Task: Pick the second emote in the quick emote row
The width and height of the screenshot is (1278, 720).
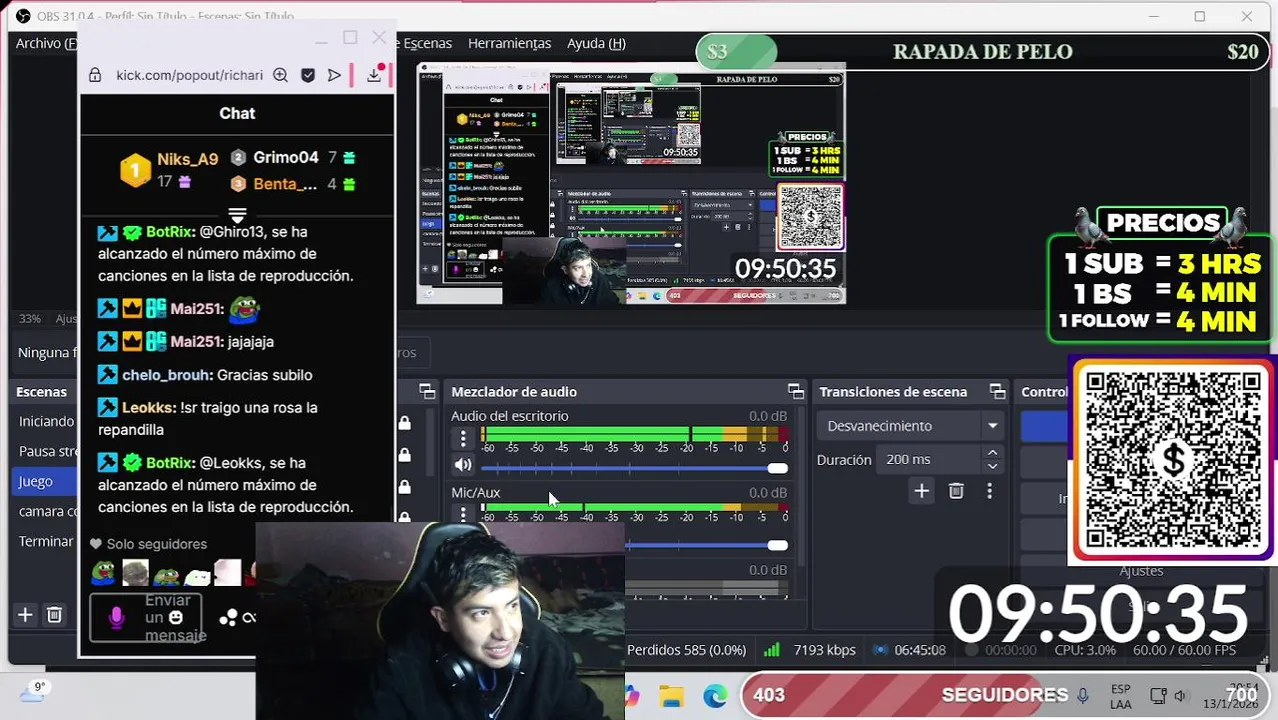Action: tap(135, 572)
